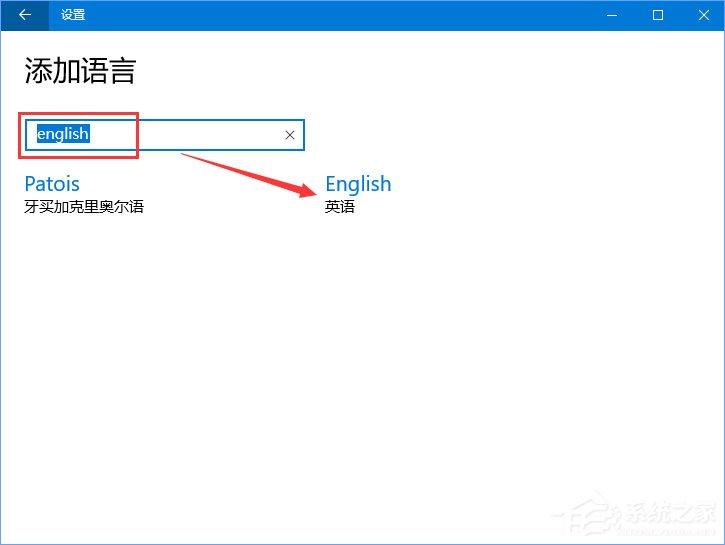Clear the search box with X icon
This screenshot has width=725, height=545.
pyautogui.click(x=290, y=135)
